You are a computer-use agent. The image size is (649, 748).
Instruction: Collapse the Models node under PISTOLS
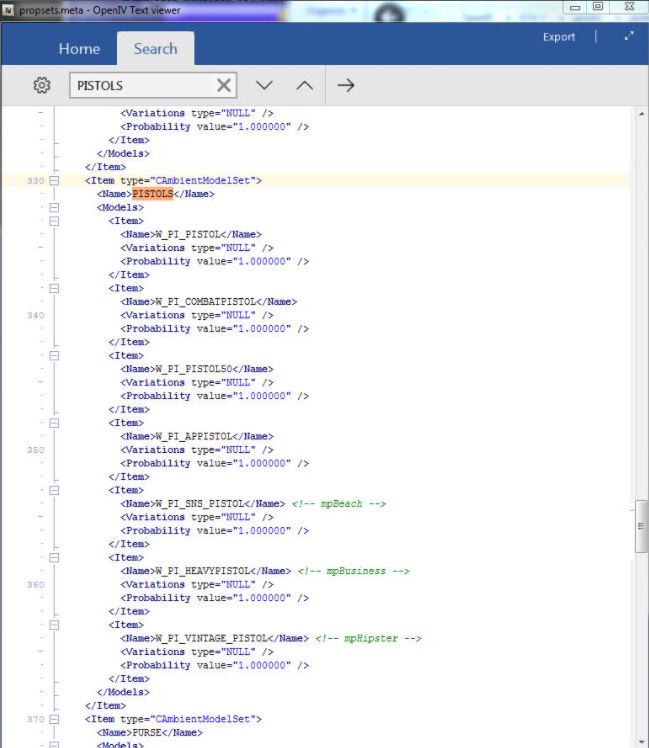tap(54, 207)
